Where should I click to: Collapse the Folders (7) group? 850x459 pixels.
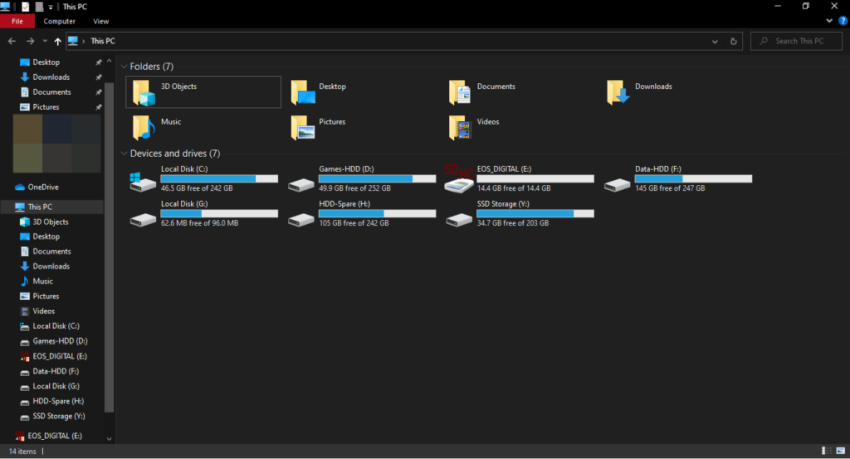coord(124,67)
